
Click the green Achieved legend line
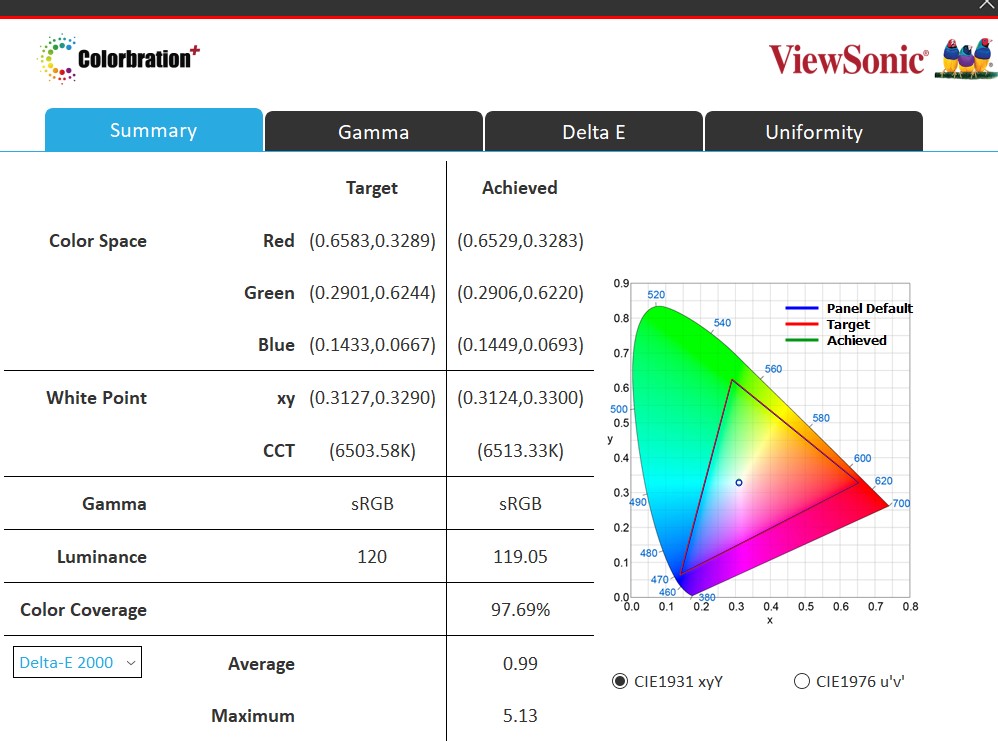click(802, 341)
